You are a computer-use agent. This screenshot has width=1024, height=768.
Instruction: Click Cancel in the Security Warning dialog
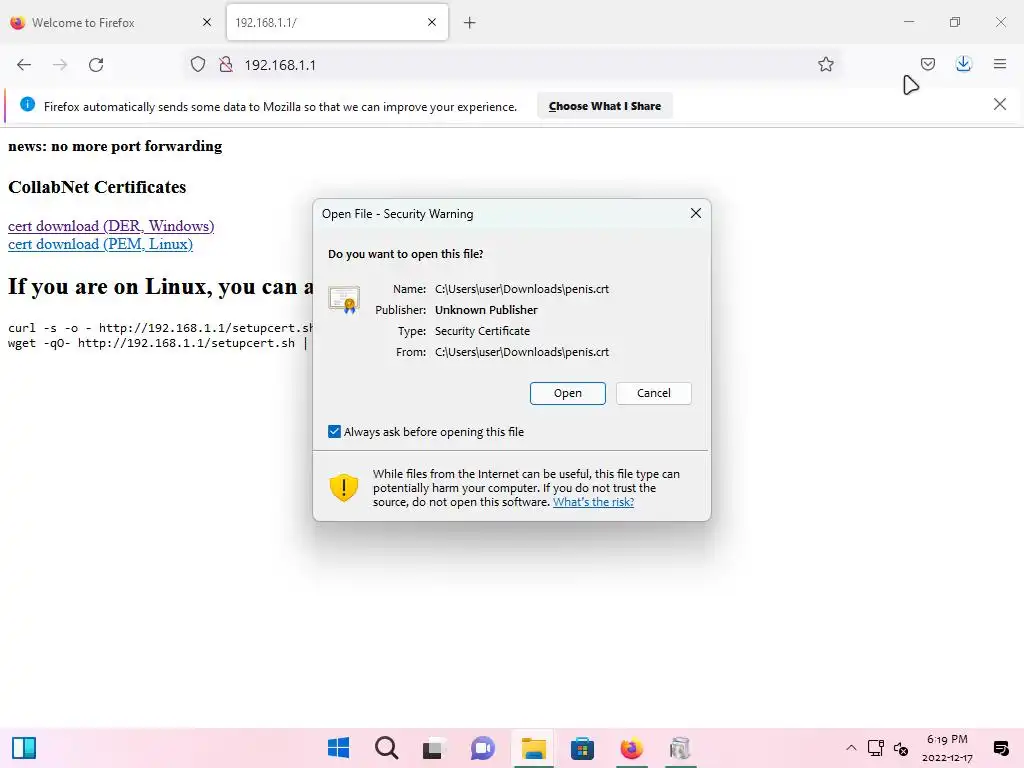[654, 393]
